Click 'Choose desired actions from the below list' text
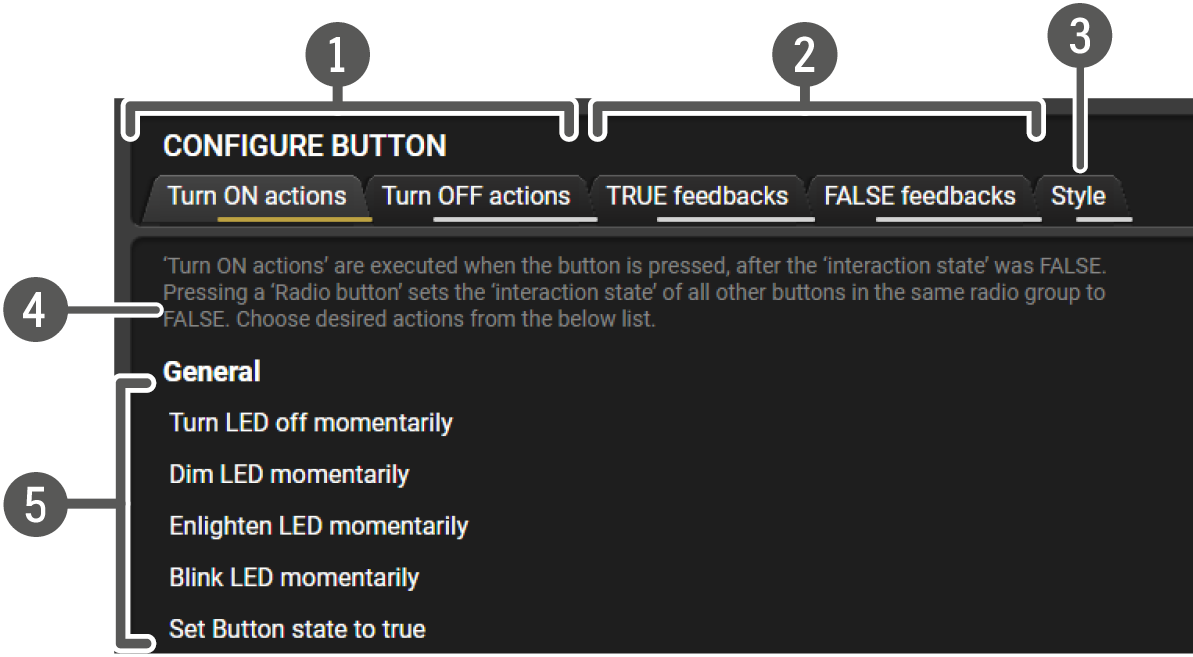The height and width of the screenshot is (657, 1193). pos(445,319)
